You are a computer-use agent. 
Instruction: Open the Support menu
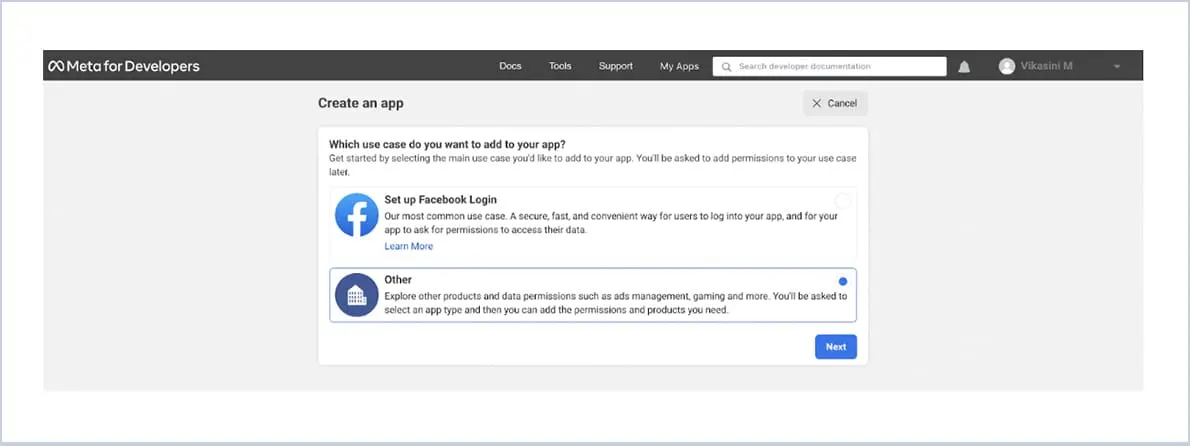point(615,66)
